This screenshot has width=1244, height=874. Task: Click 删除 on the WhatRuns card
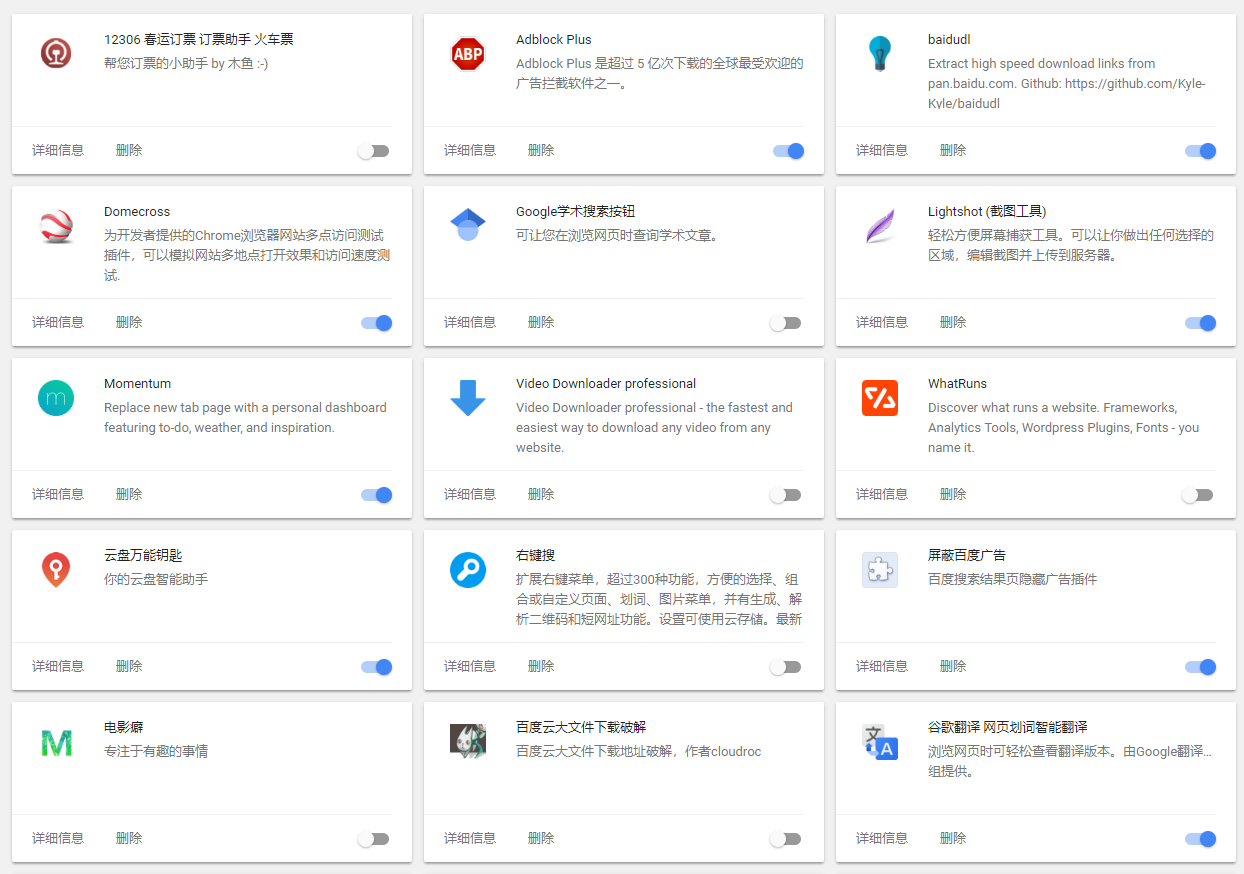(x=953, y=494)
